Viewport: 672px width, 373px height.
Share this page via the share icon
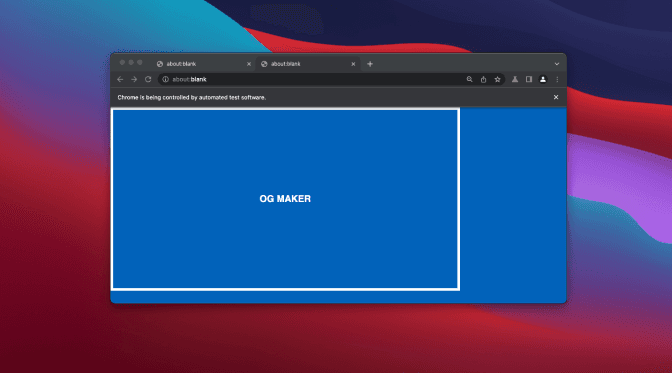tap(483, 79)
